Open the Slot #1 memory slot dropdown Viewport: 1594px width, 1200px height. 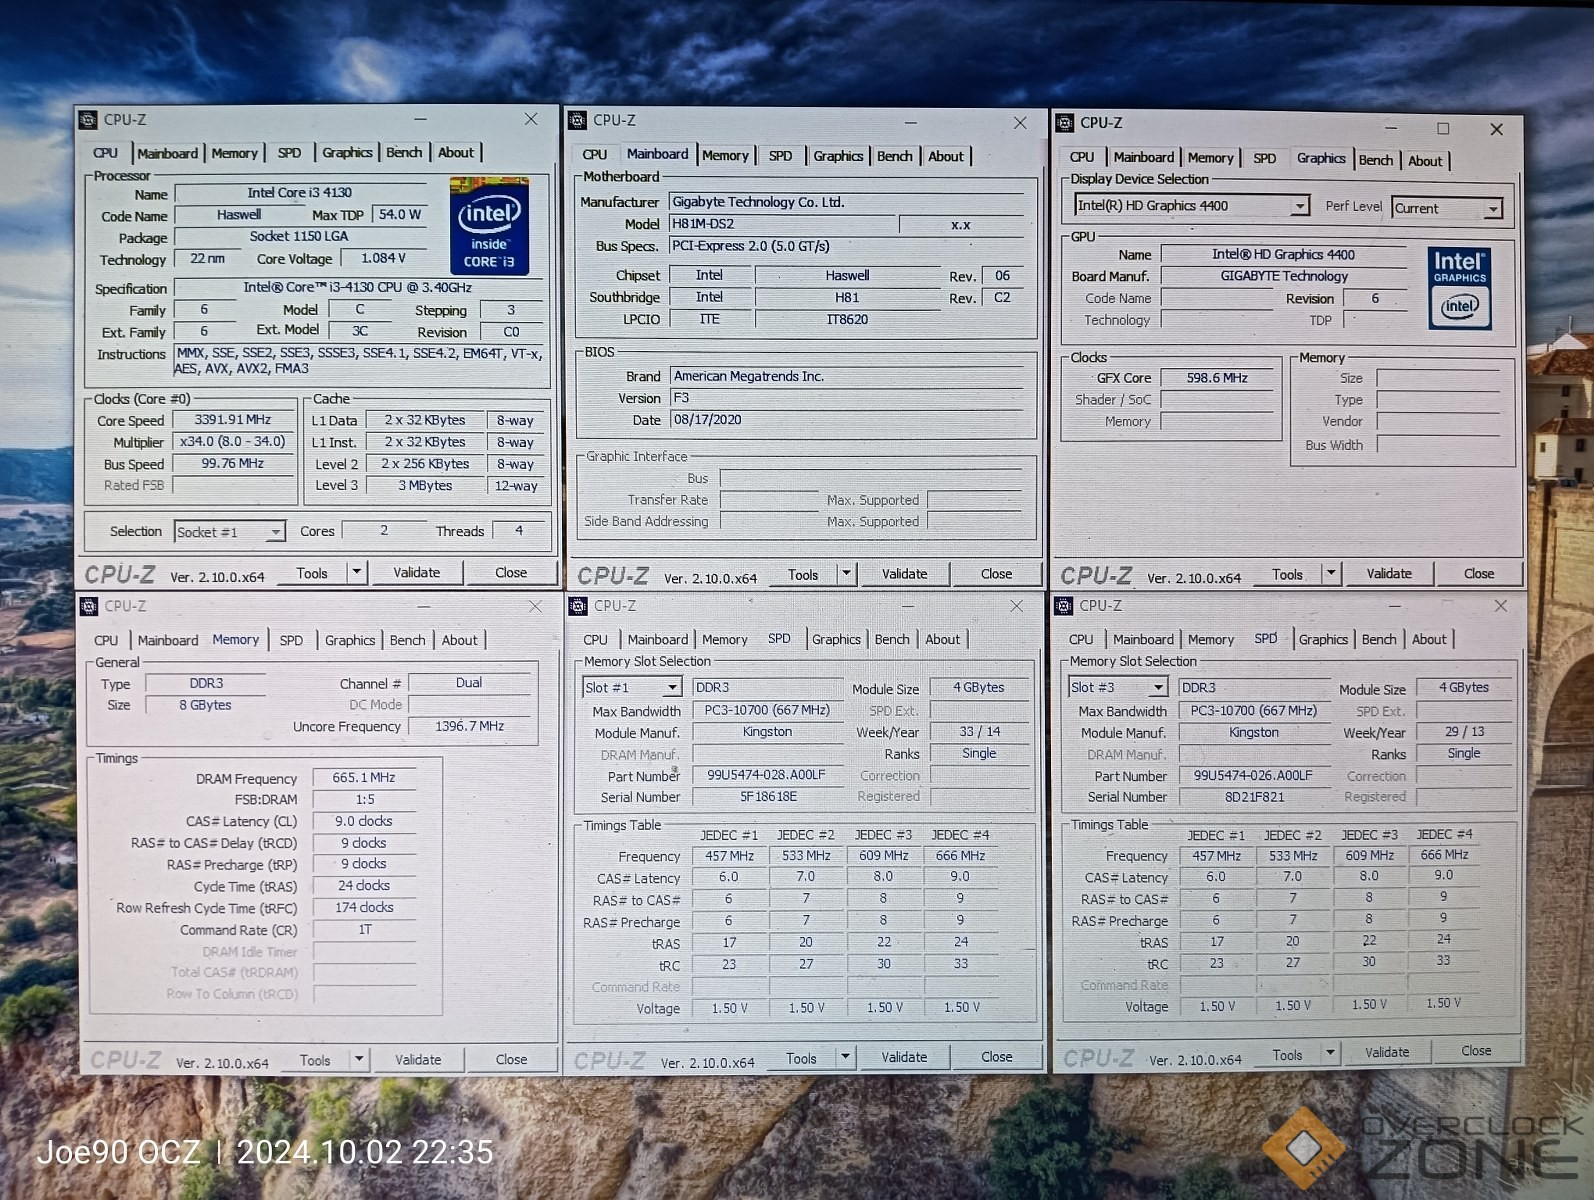(672, 688)
